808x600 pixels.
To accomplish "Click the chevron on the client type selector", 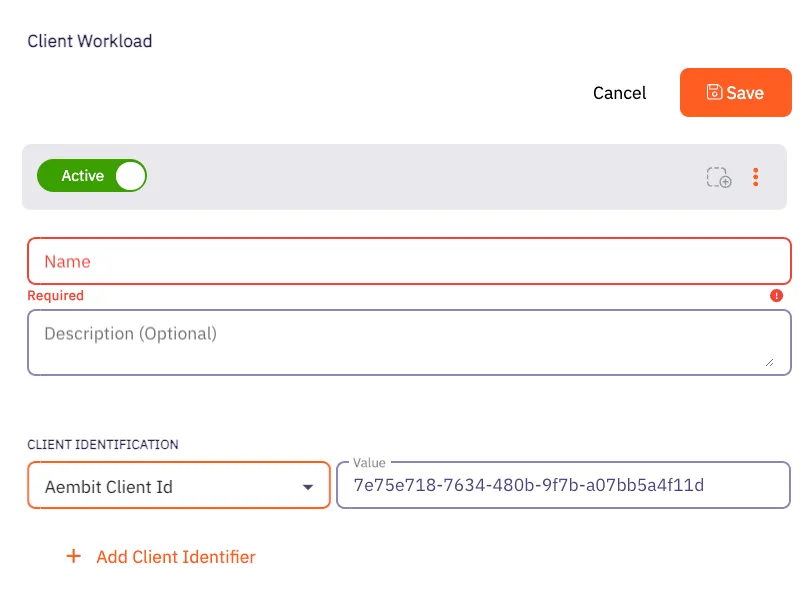I will (308, 485).
